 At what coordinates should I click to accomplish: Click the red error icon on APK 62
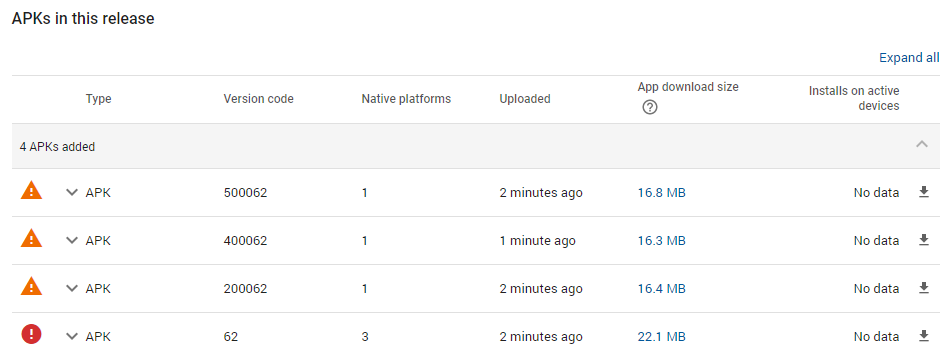coord(31,335)
